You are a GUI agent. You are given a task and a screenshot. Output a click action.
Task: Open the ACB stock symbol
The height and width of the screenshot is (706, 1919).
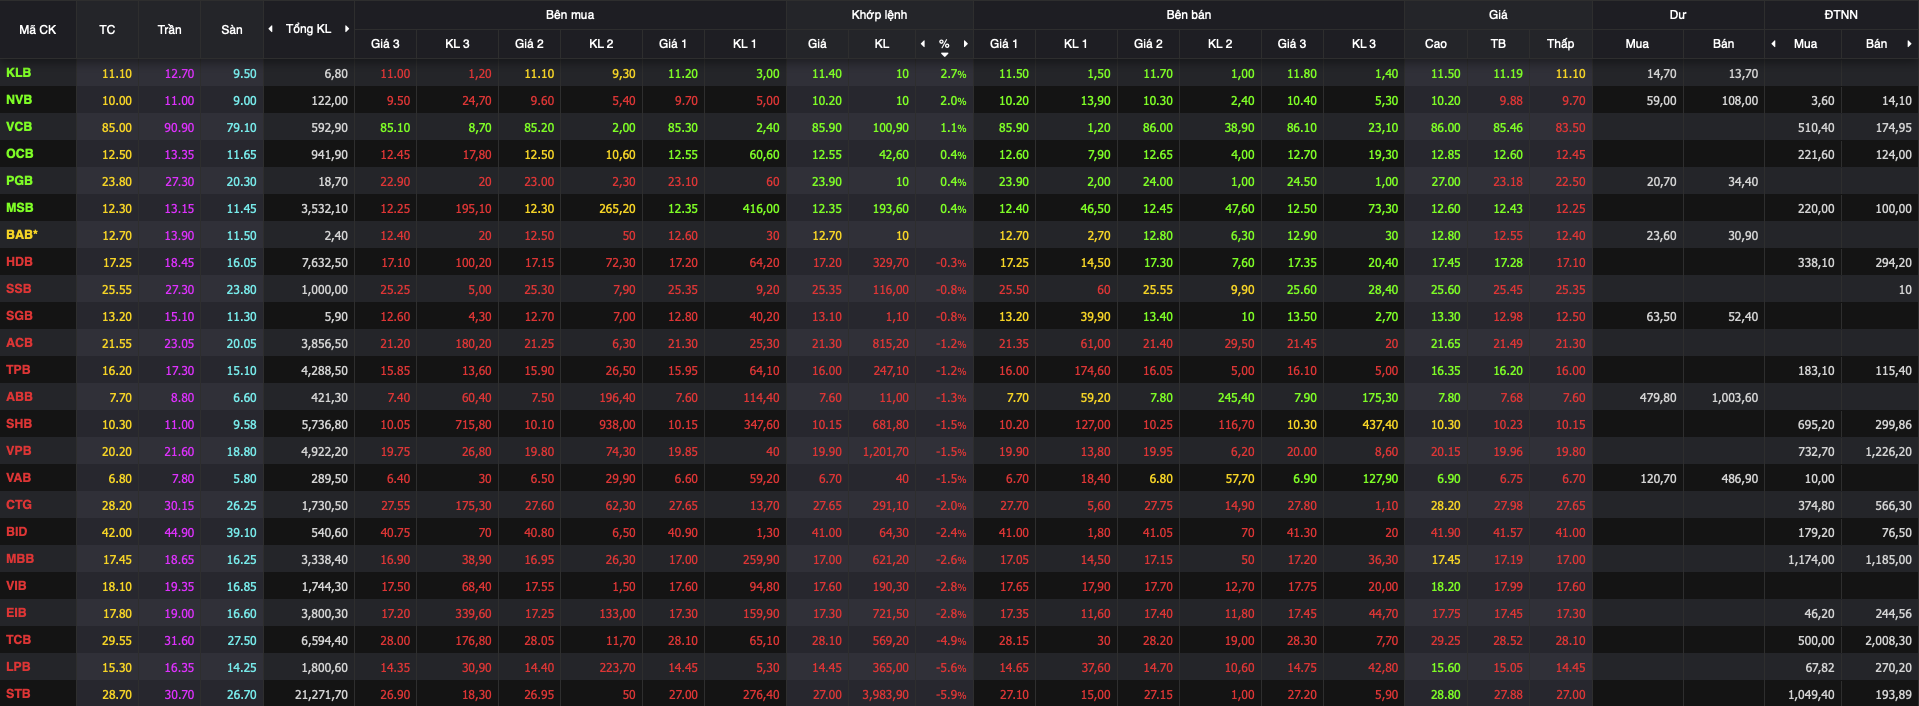pos(19,343)
